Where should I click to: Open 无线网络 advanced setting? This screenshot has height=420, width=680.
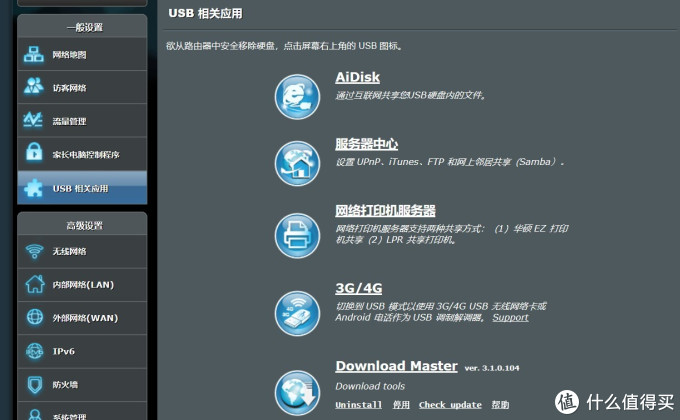(82, 251)
